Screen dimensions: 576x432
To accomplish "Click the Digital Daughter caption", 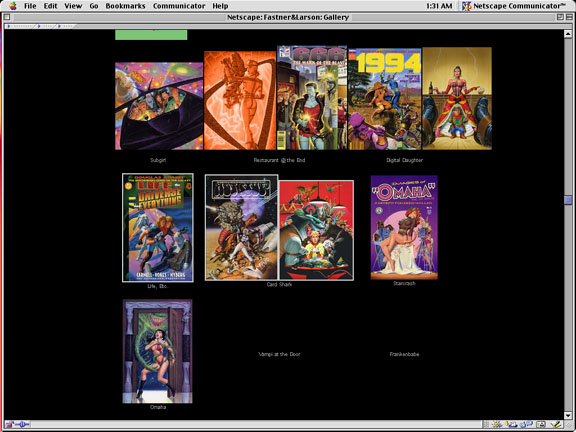I will click(404, 160).
